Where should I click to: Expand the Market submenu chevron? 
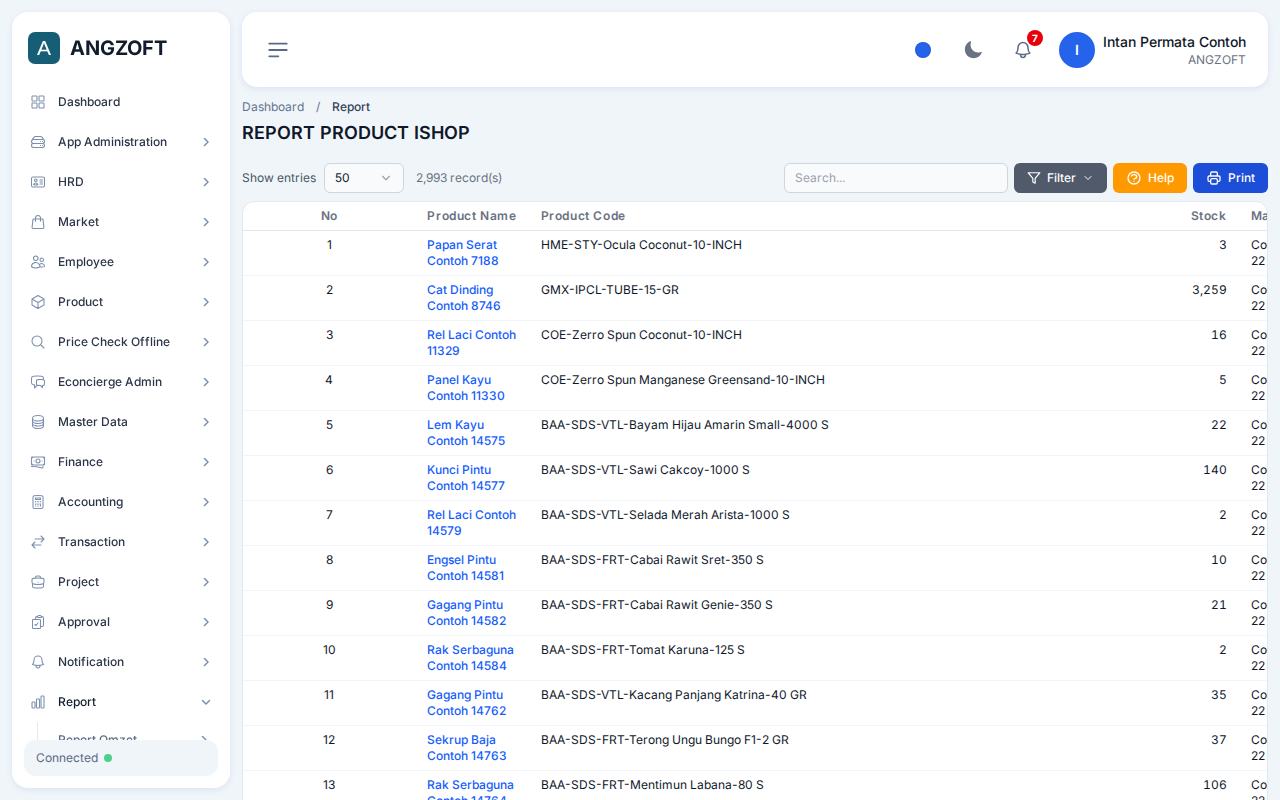click(206, 222)
